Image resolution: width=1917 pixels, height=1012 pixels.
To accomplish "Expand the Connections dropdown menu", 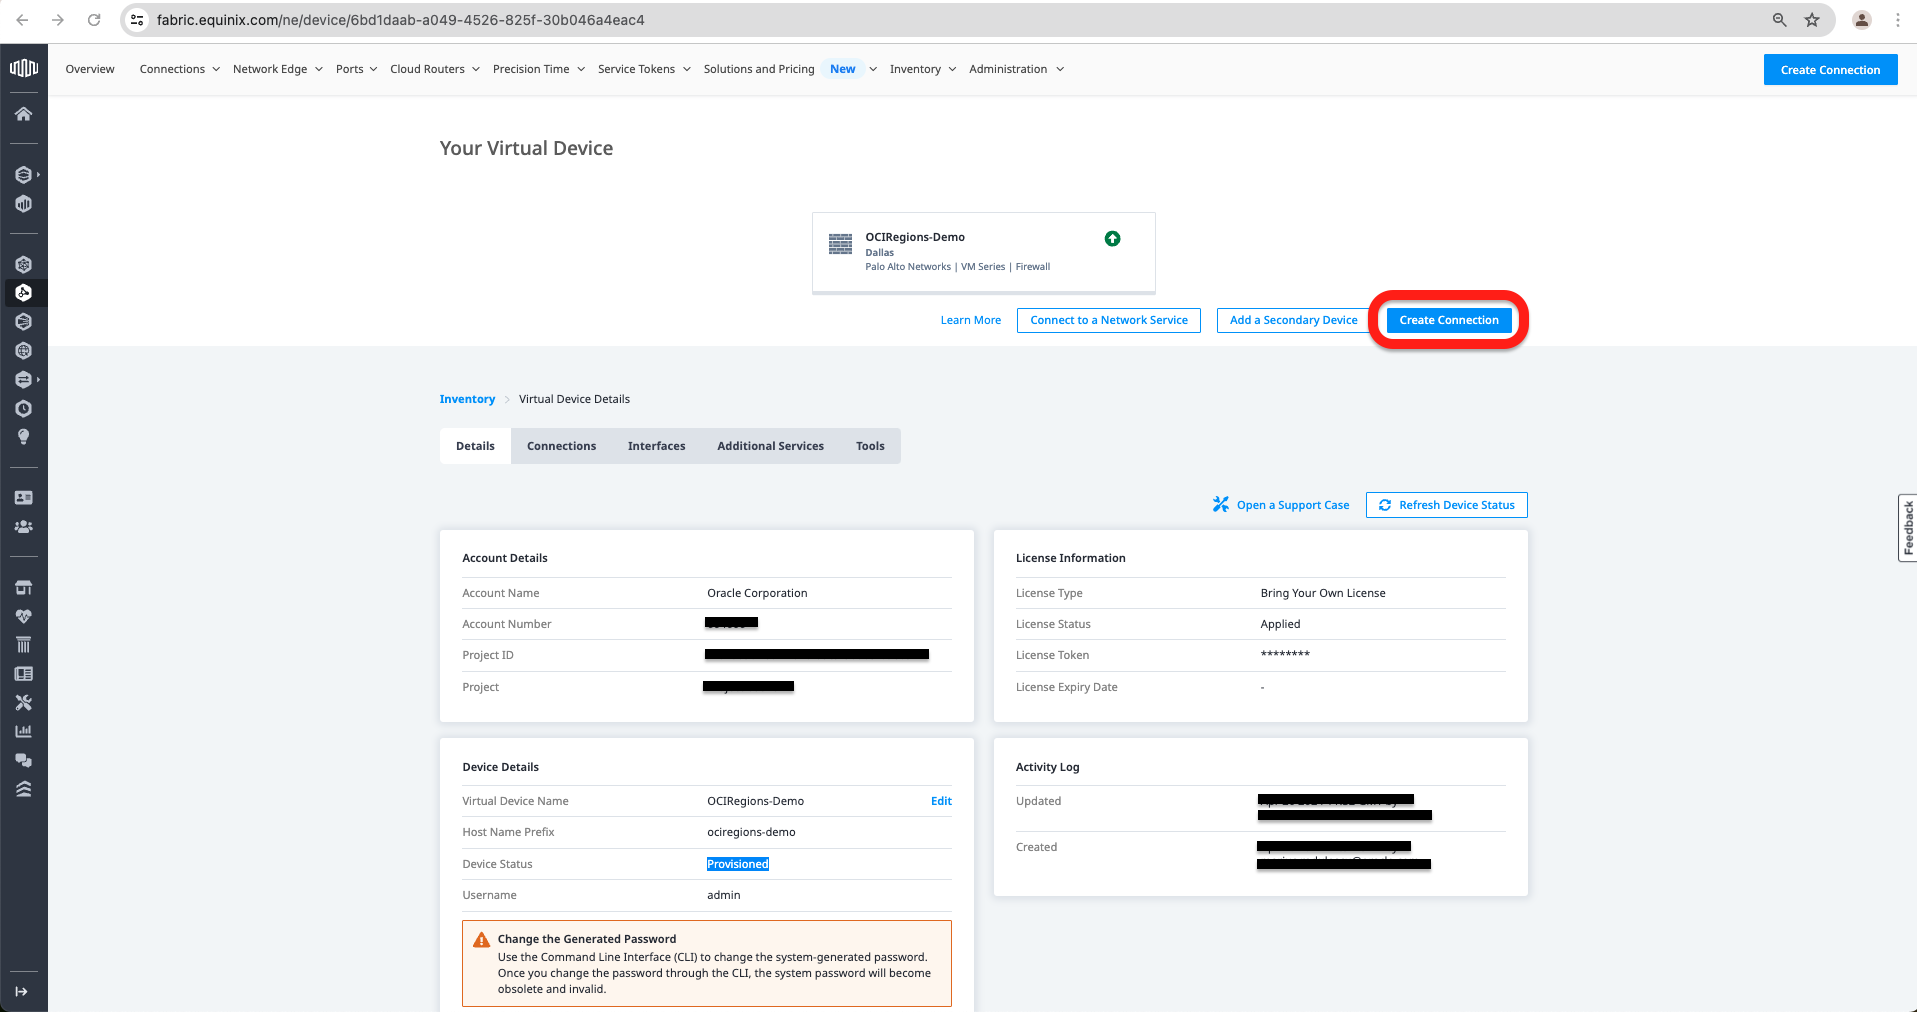I will [179, 69].
